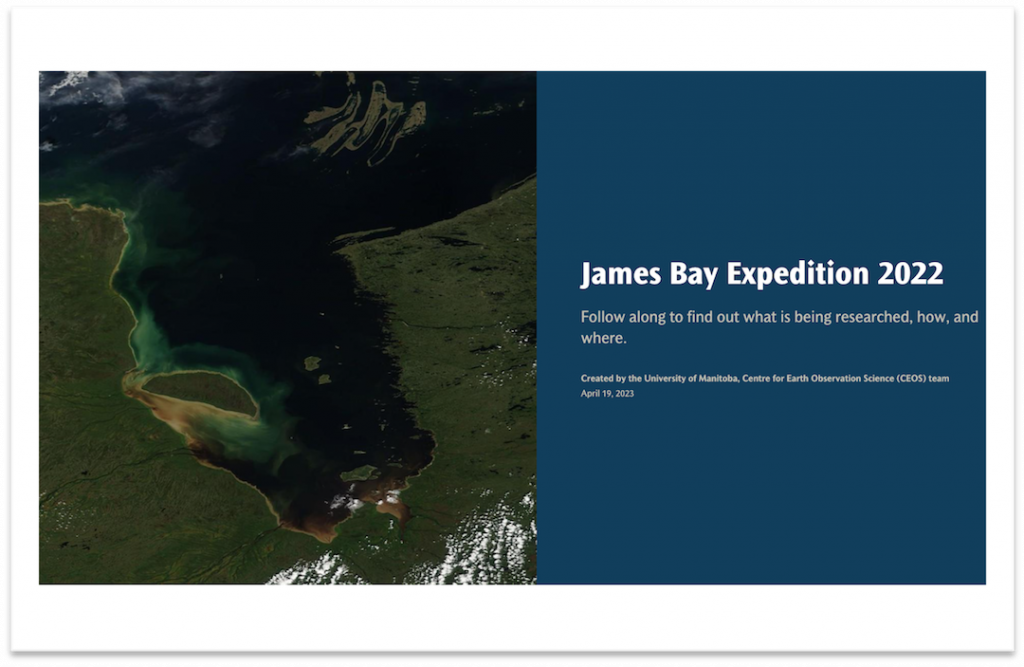Screen dimensions: 1024x667
Task: Click the word '2022' in the title
Action: pos(908,274)
